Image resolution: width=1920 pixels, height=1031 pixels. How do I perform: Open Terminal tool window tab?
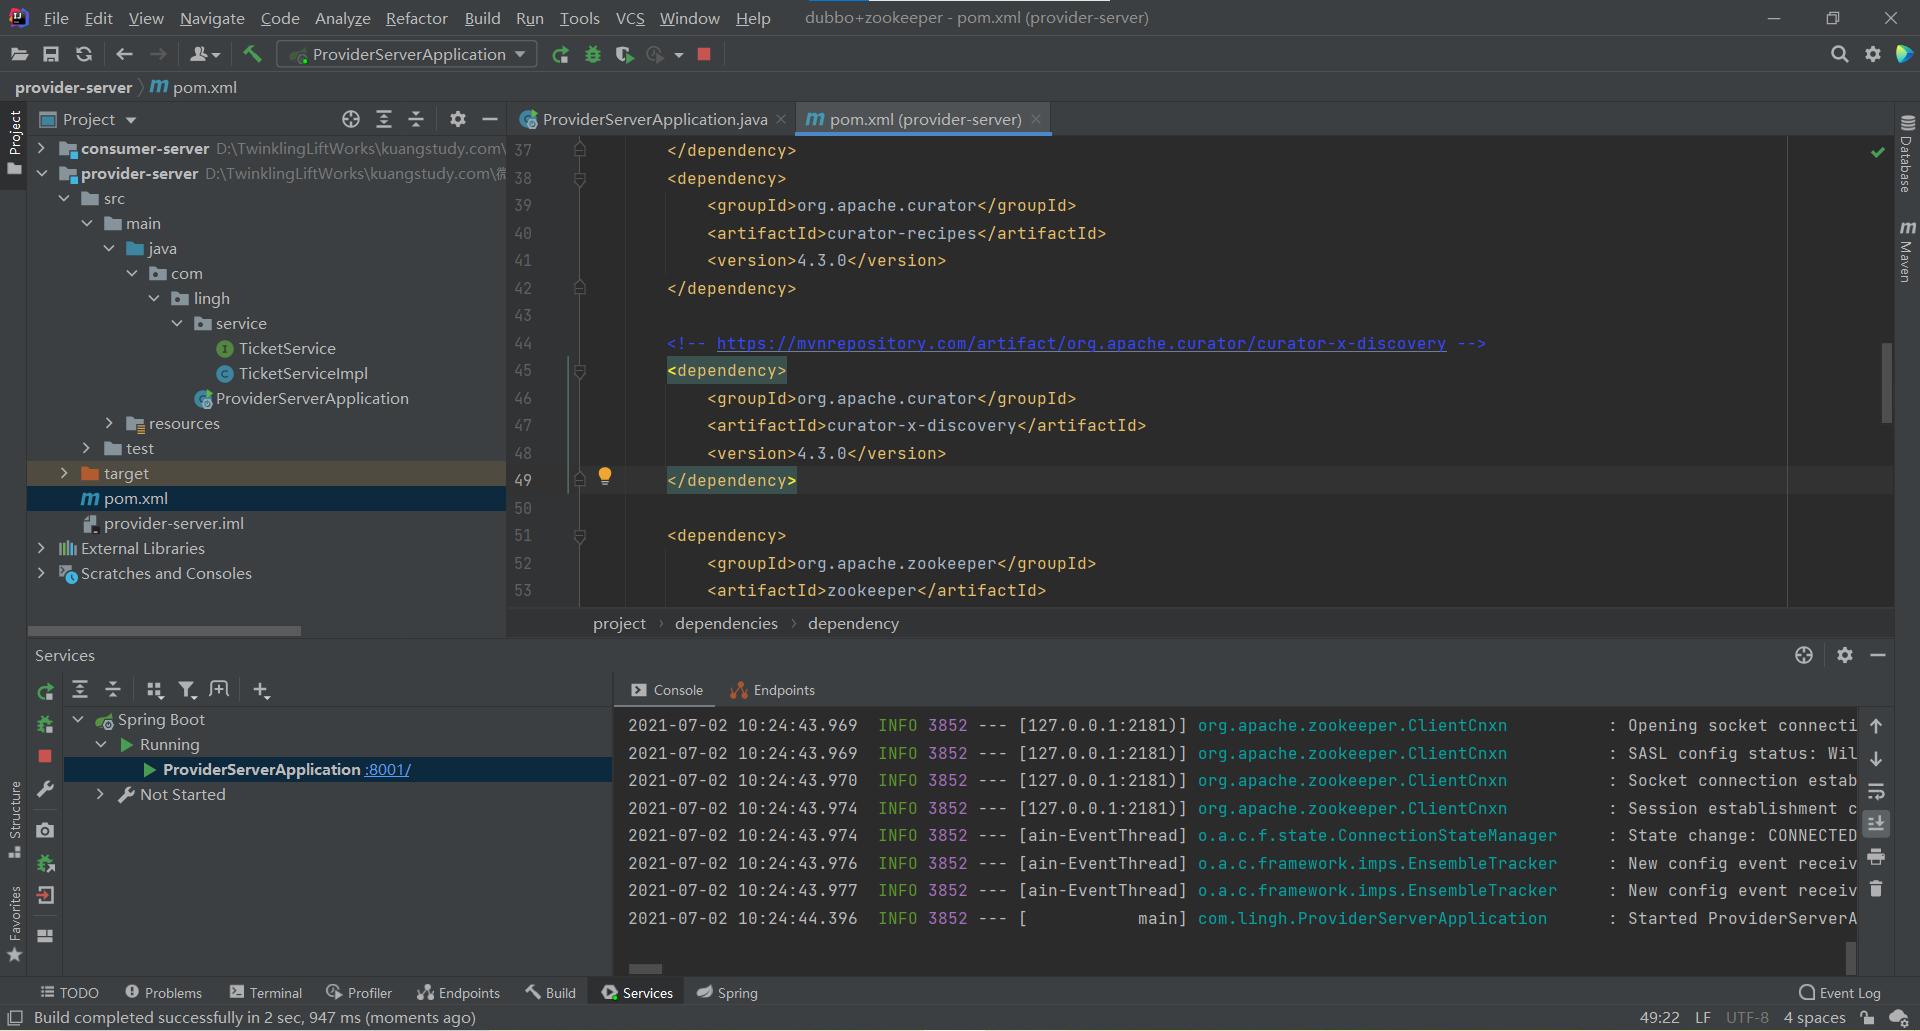(x=265, y=992)
